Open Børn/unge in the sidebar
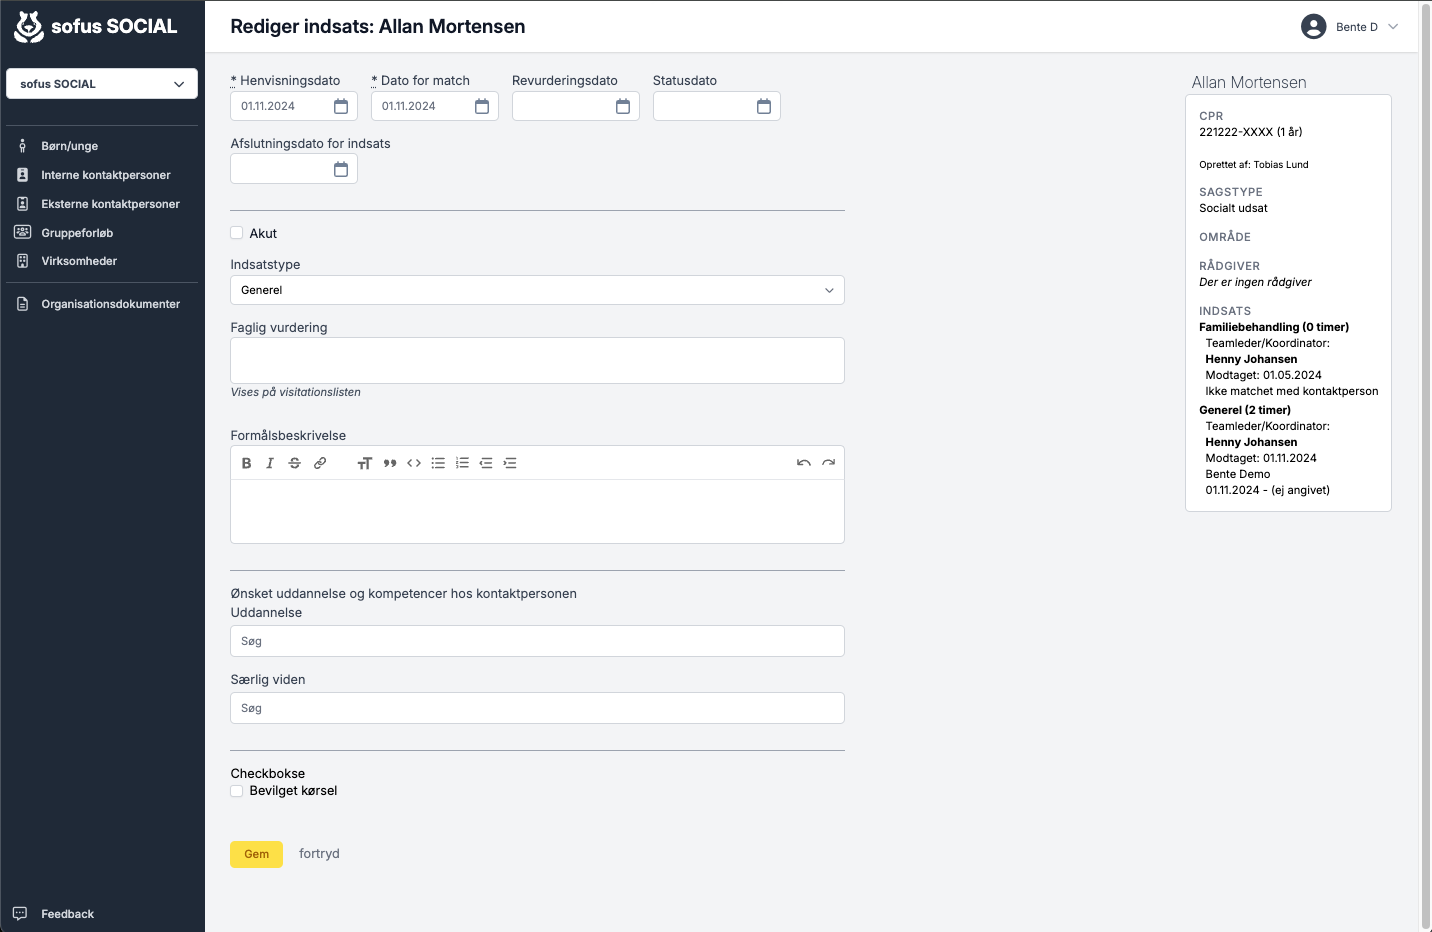1432x932 pixels. click(69, 146)
